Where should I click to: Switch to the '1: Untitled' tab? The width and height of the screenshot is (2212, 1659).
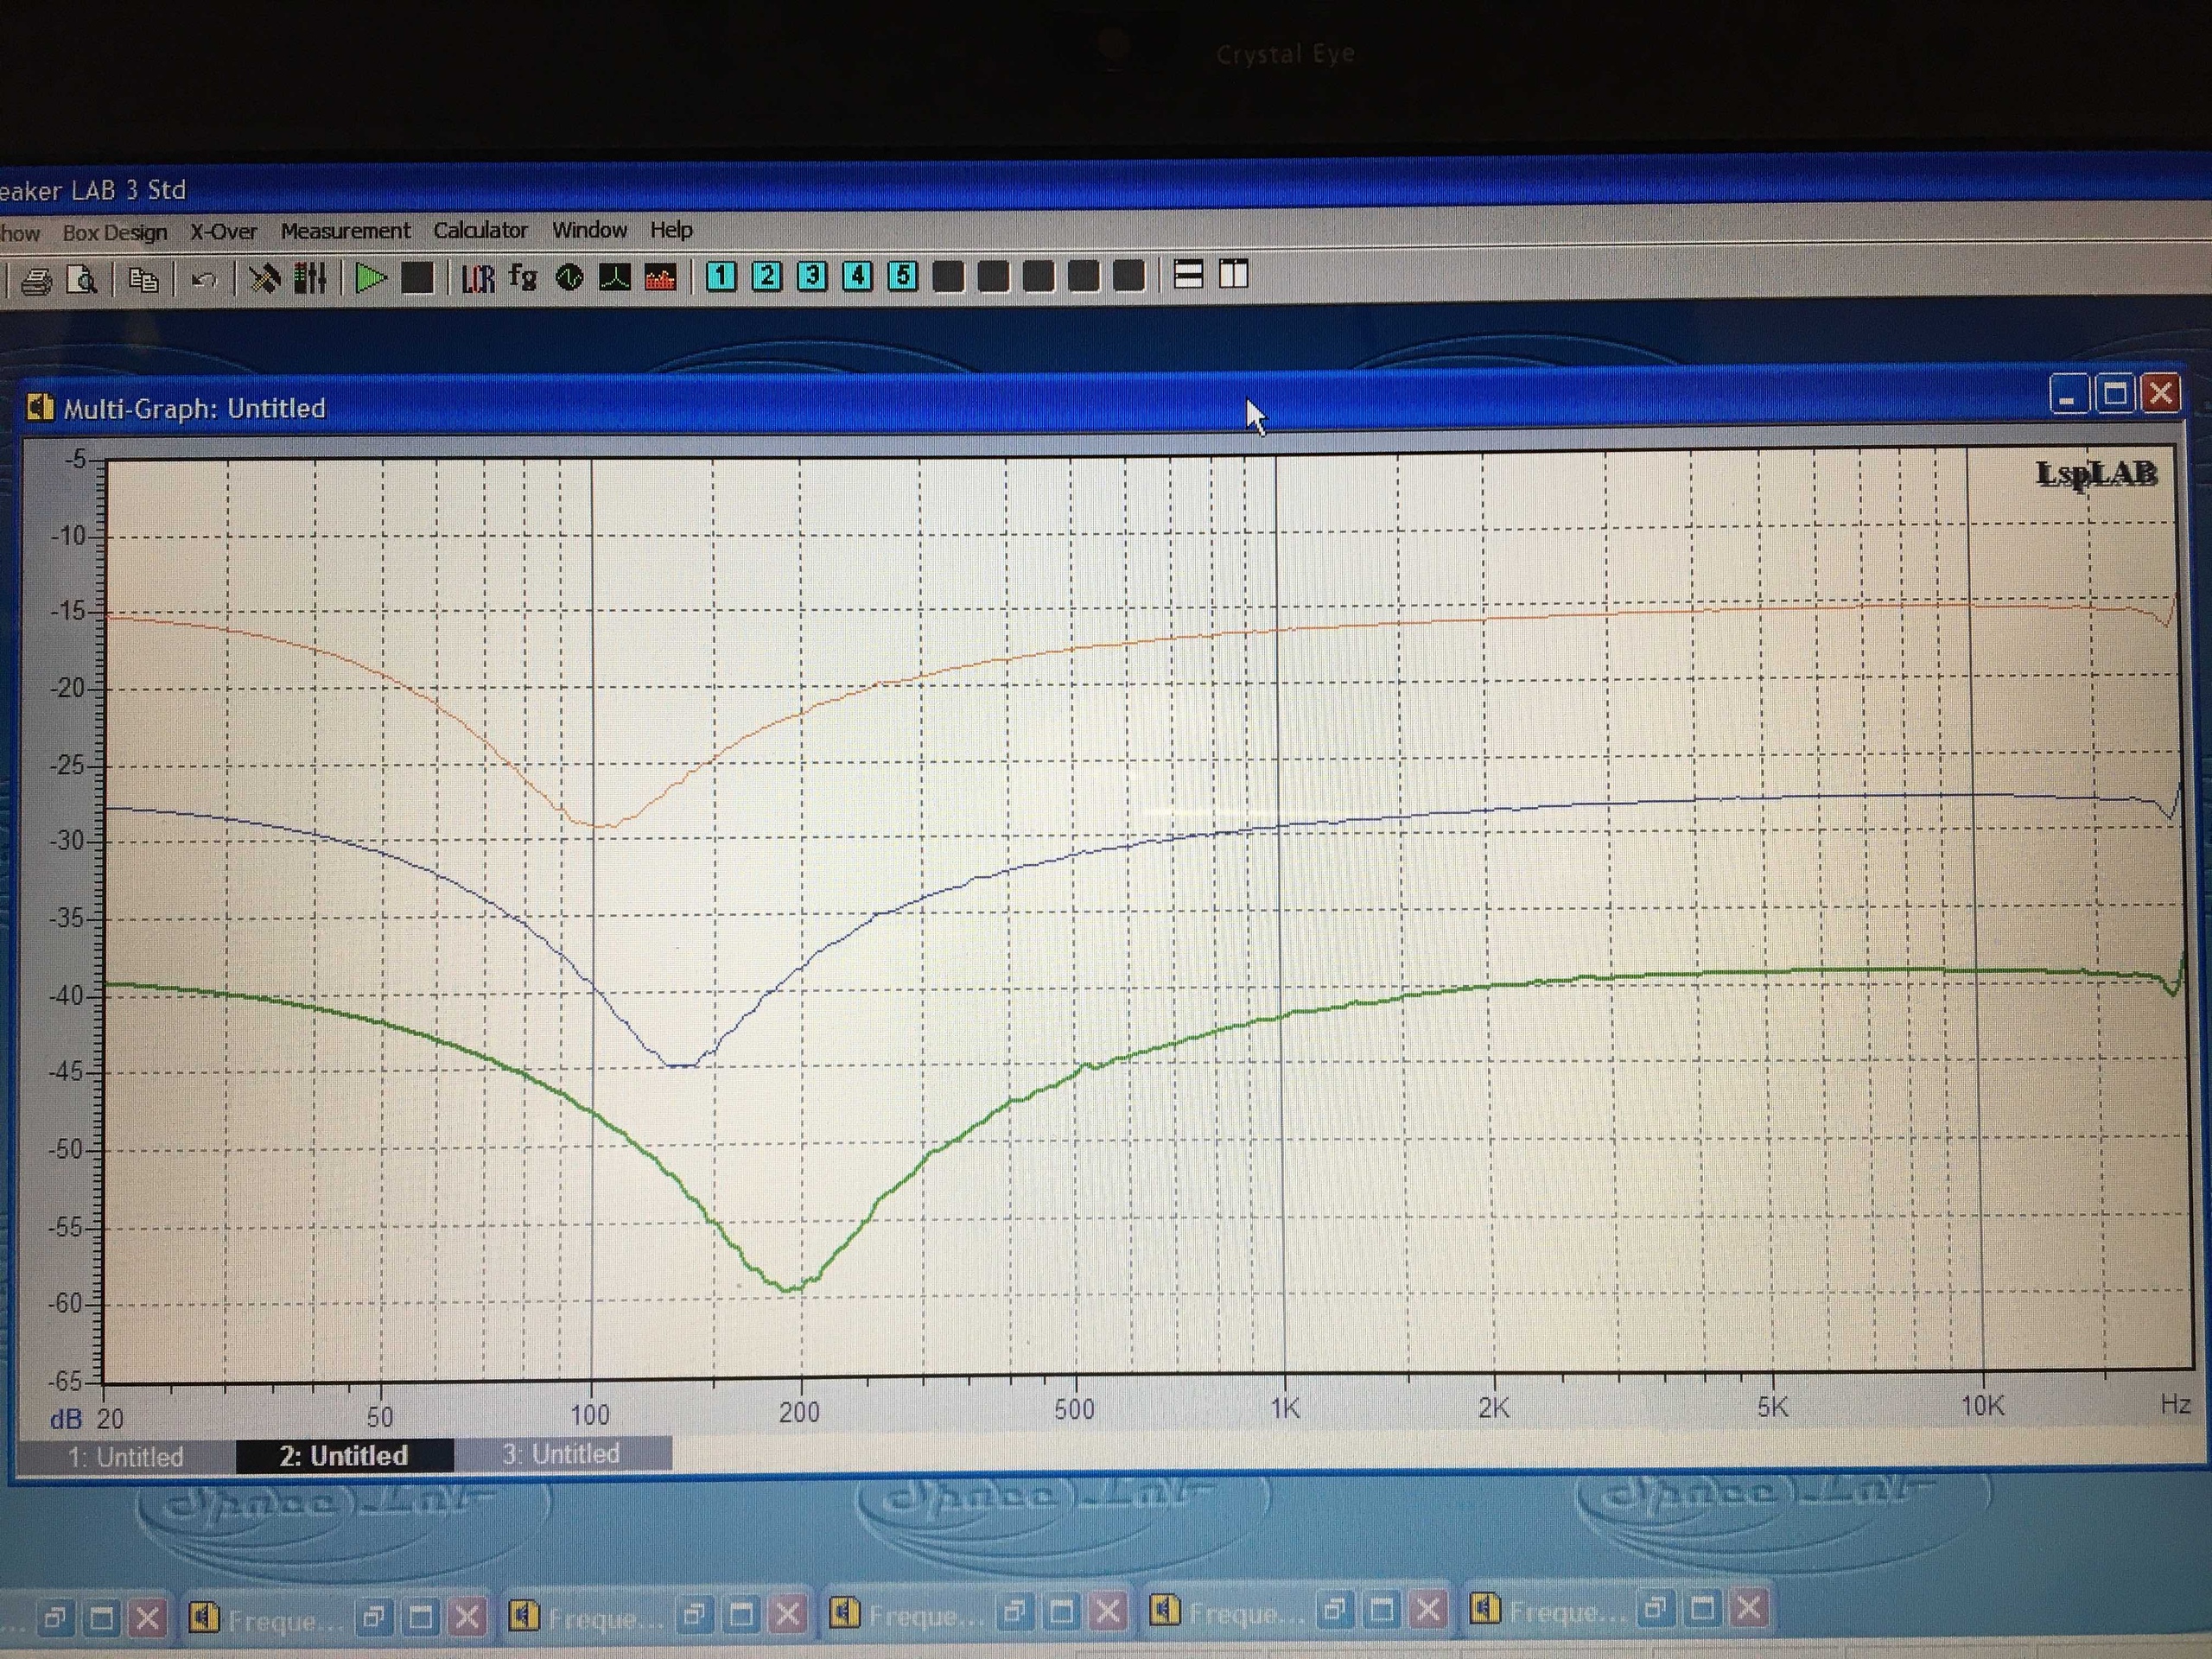(x=126, y=1456)
